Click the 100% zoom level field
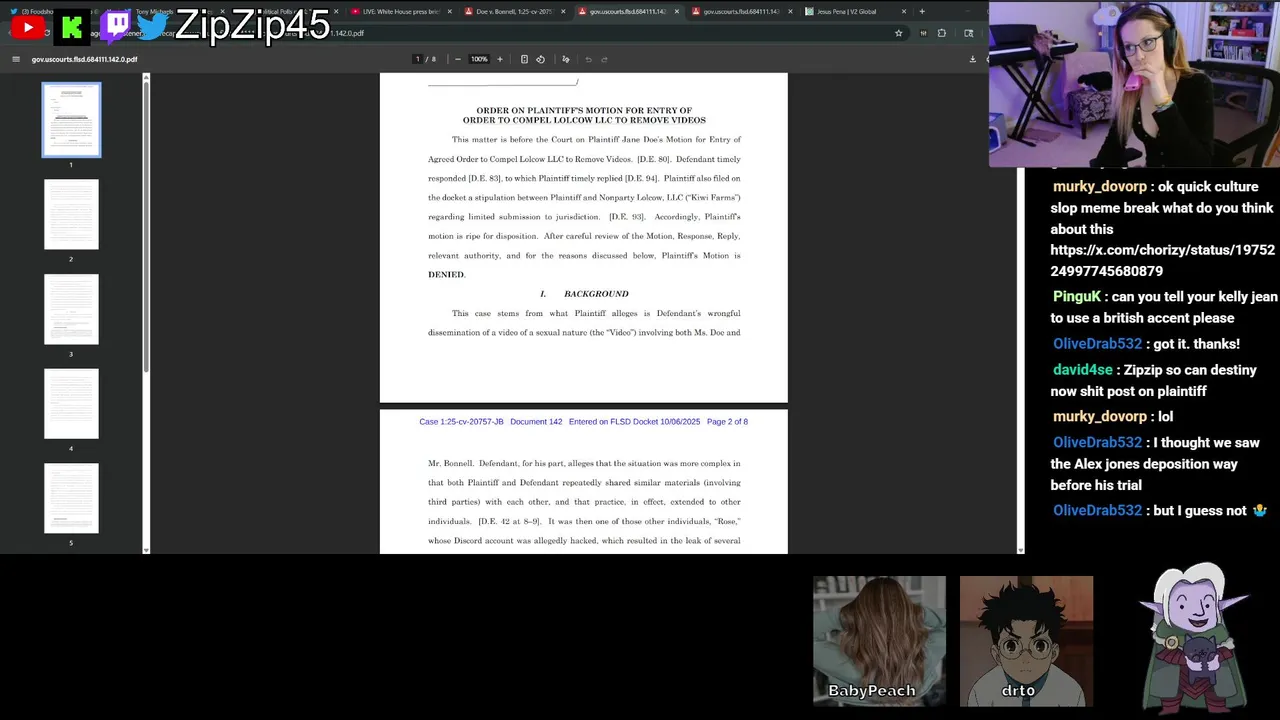 pos(479,59)
